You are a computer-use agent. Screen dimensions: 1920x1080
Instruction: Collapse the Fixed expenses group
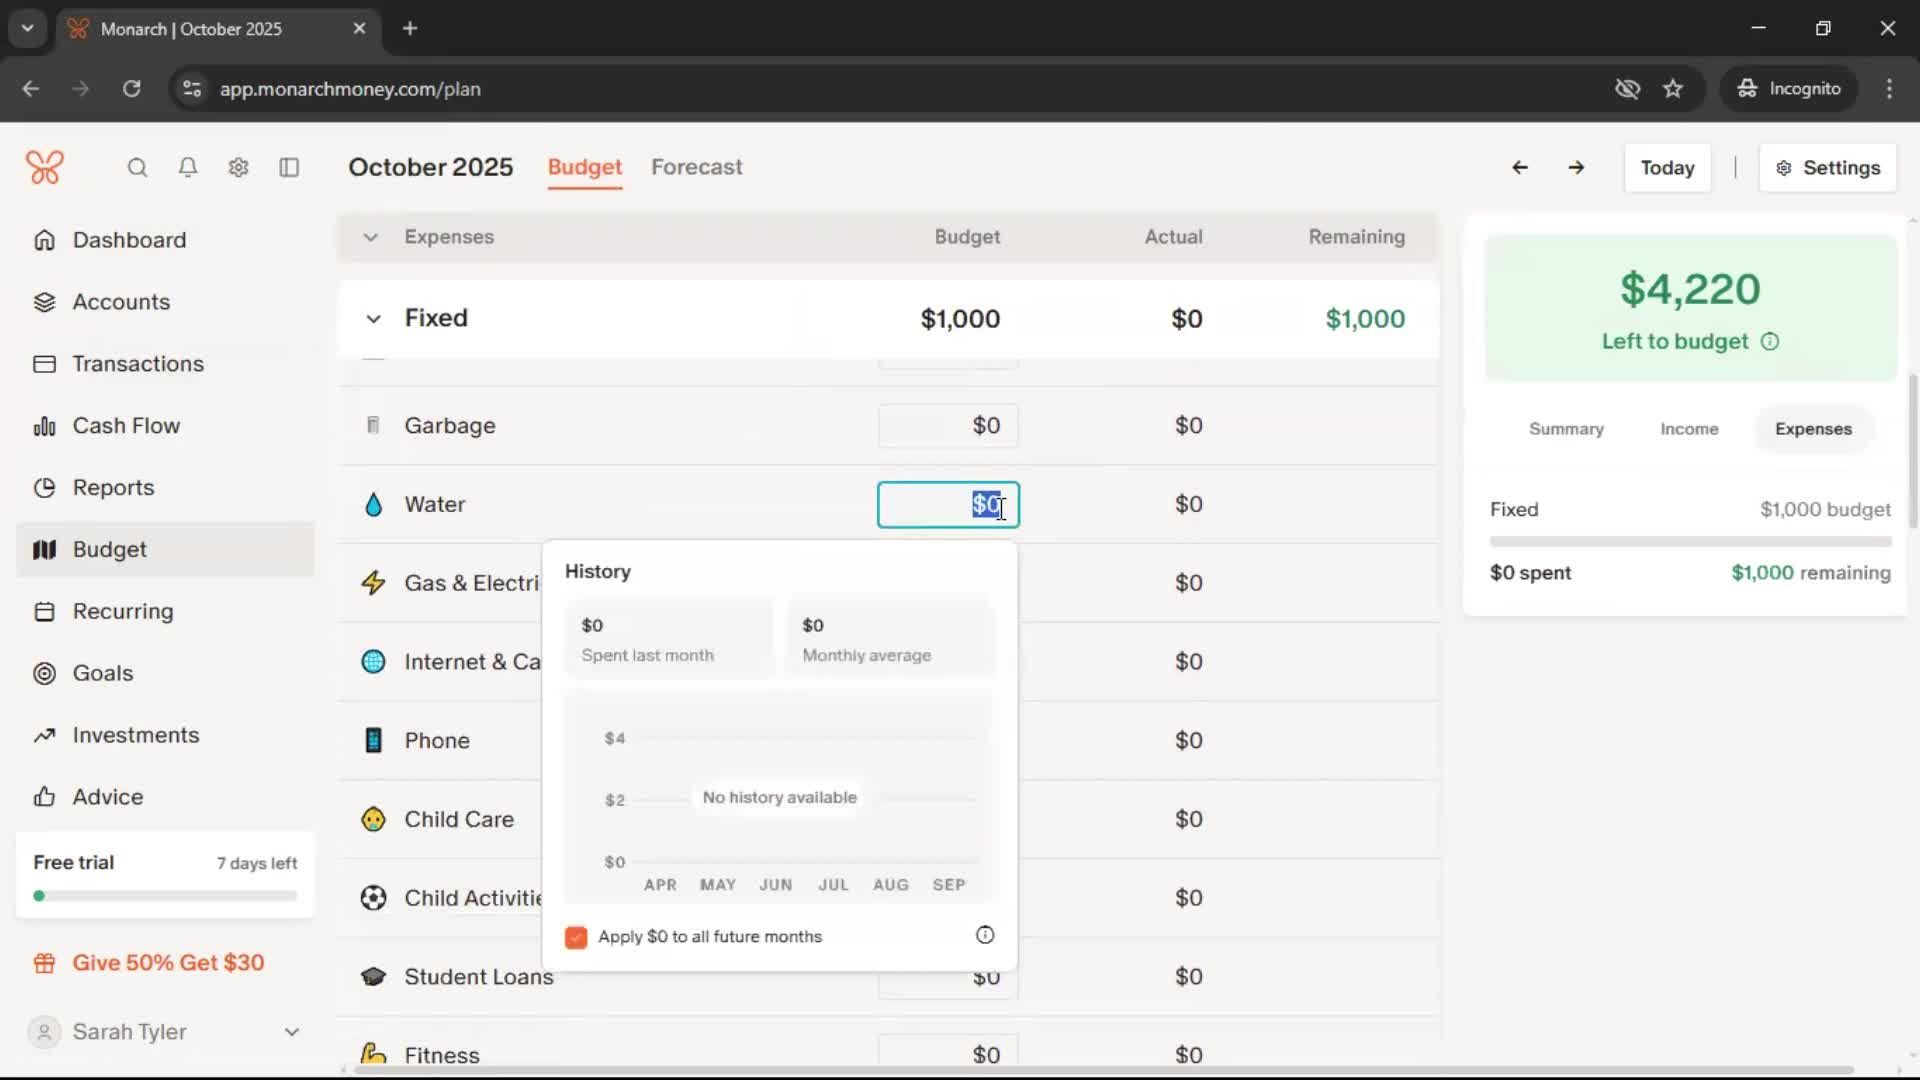(373, 319)
